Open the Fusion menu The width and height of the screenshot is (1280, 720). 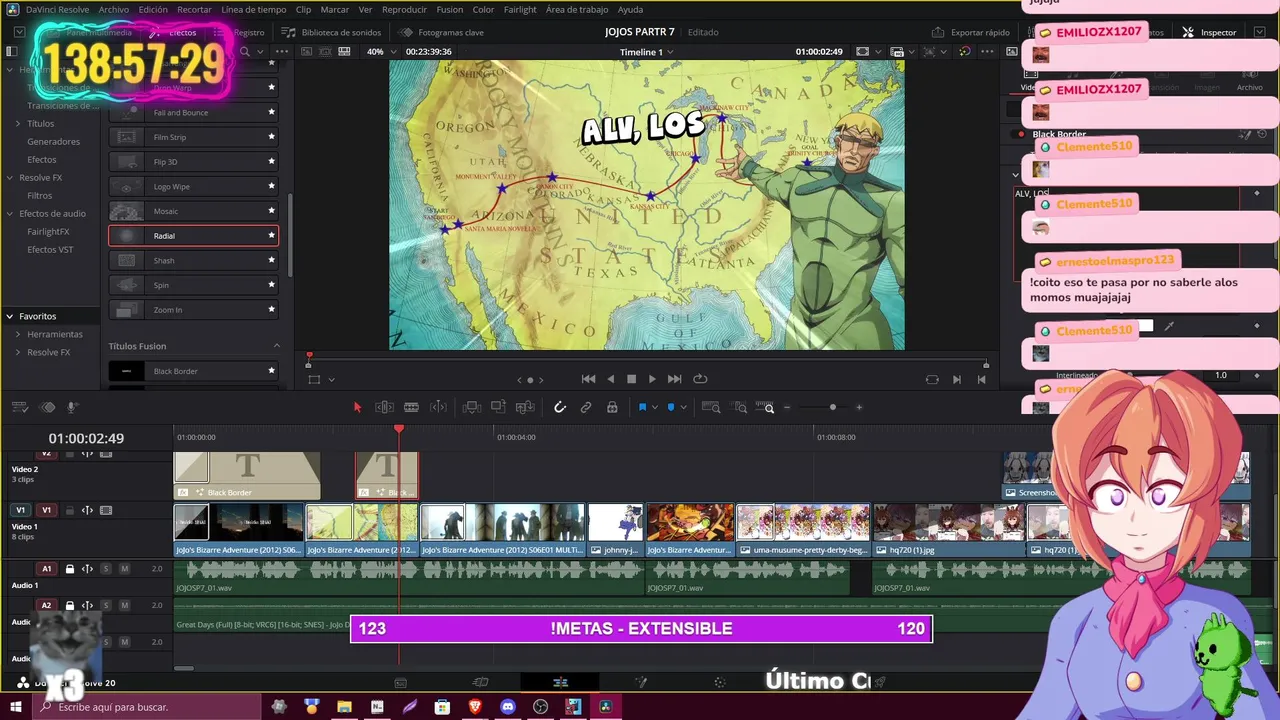[x=450, y=9]
